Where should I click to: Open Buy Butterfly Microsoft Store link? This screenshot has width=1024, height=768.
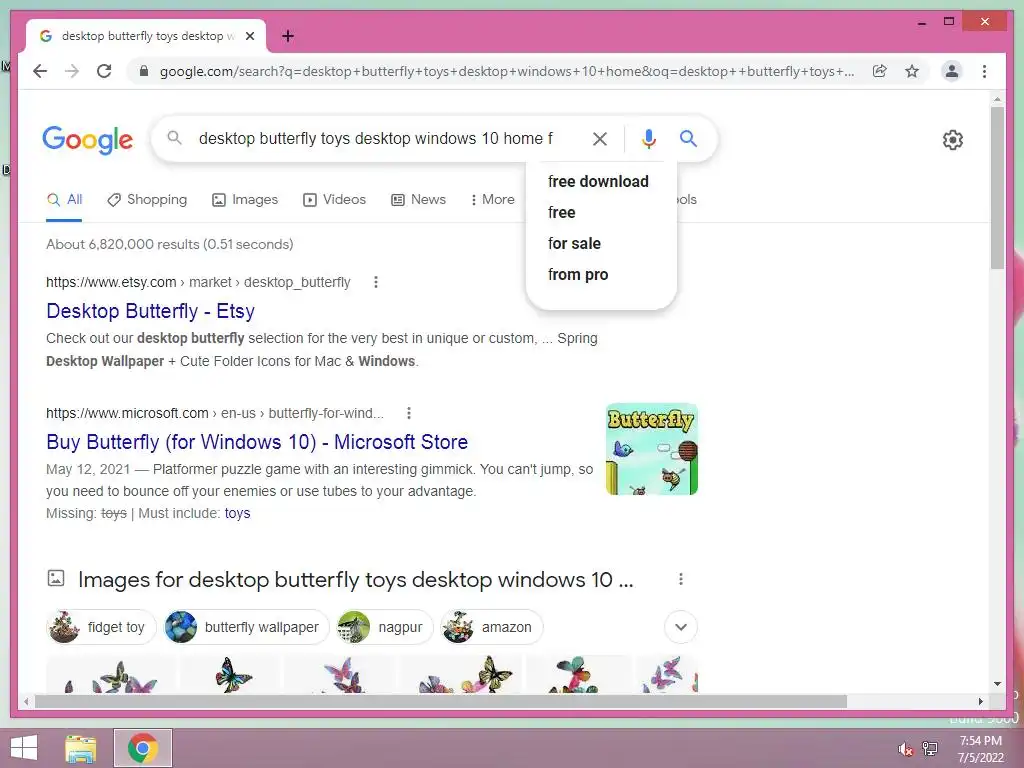click(257, 442)
